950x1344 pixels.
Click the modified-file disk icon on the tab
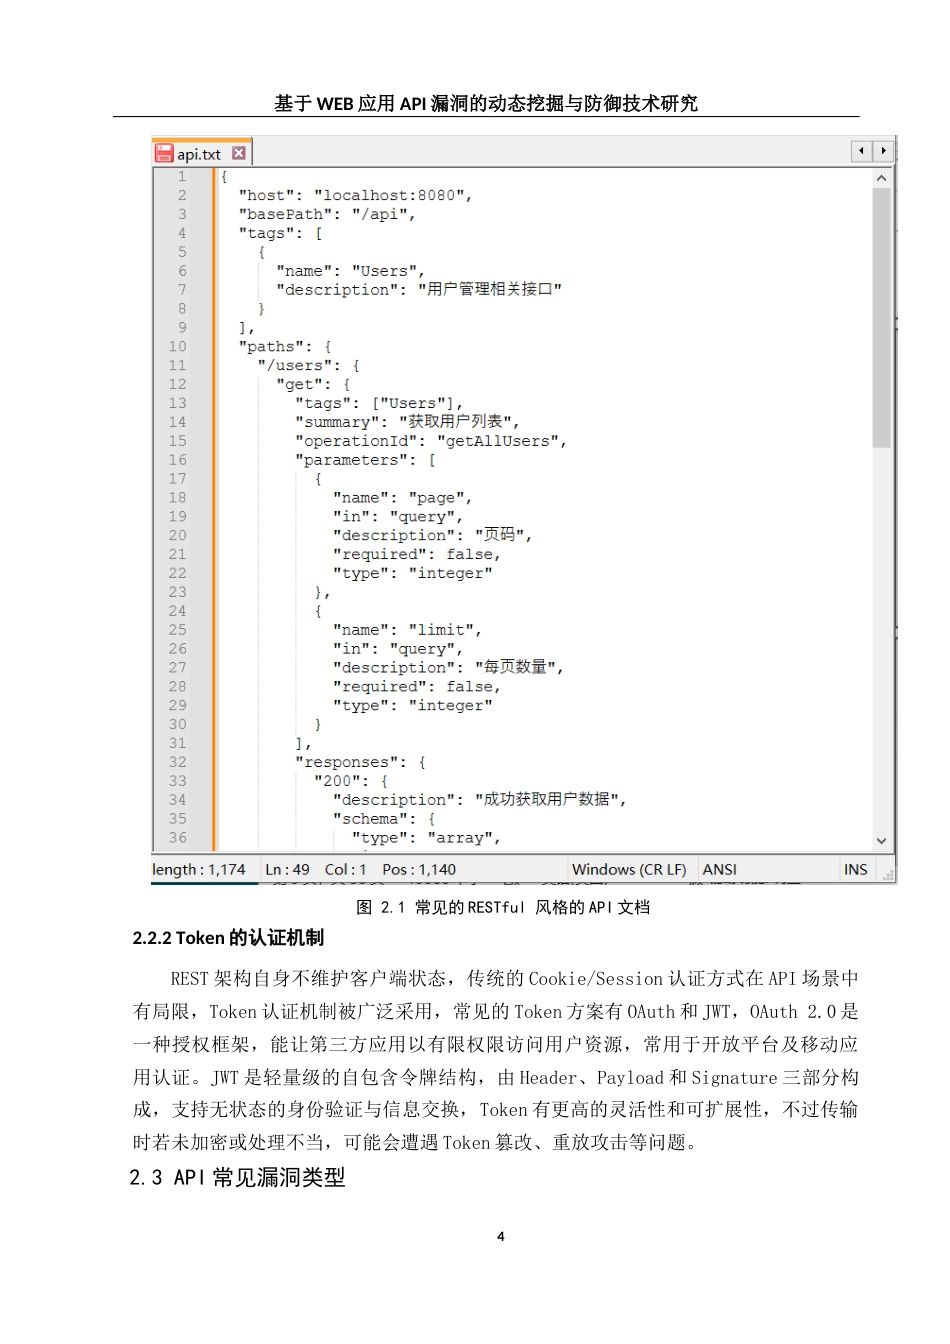point(163,152)
